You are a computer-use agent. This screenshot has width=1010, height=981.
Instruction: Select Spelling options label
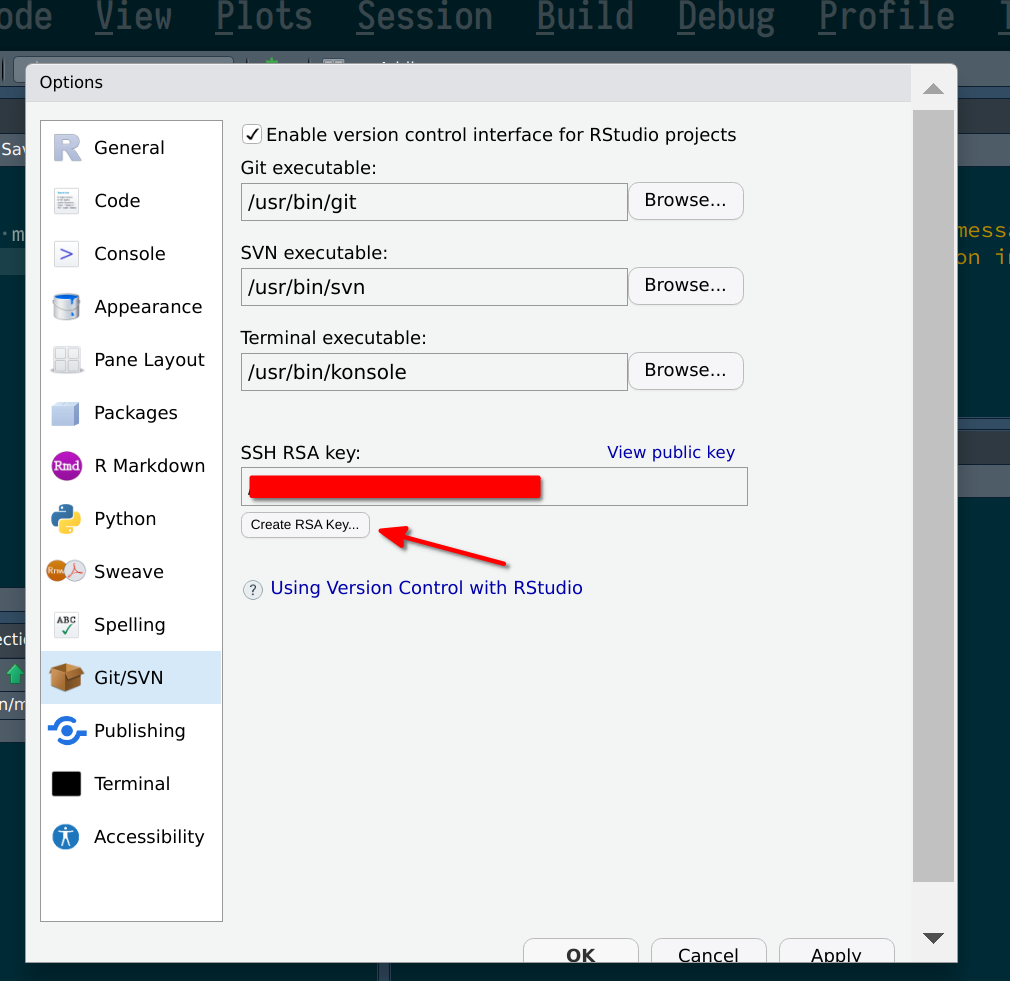point(129,625)
